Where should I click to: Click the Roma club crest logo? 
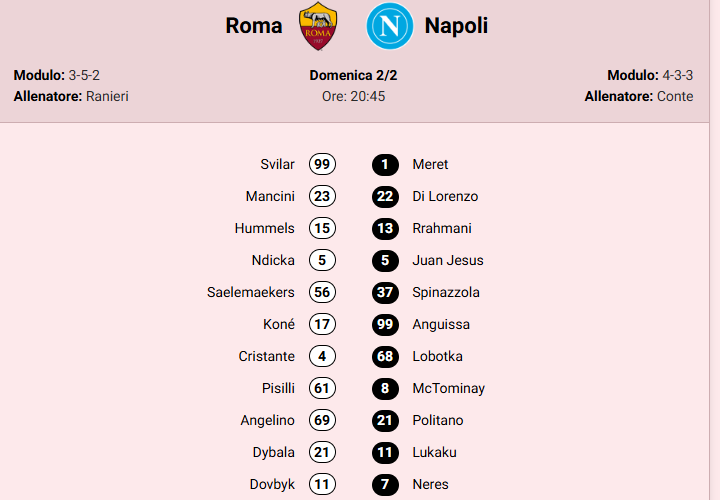click(319, 27)
